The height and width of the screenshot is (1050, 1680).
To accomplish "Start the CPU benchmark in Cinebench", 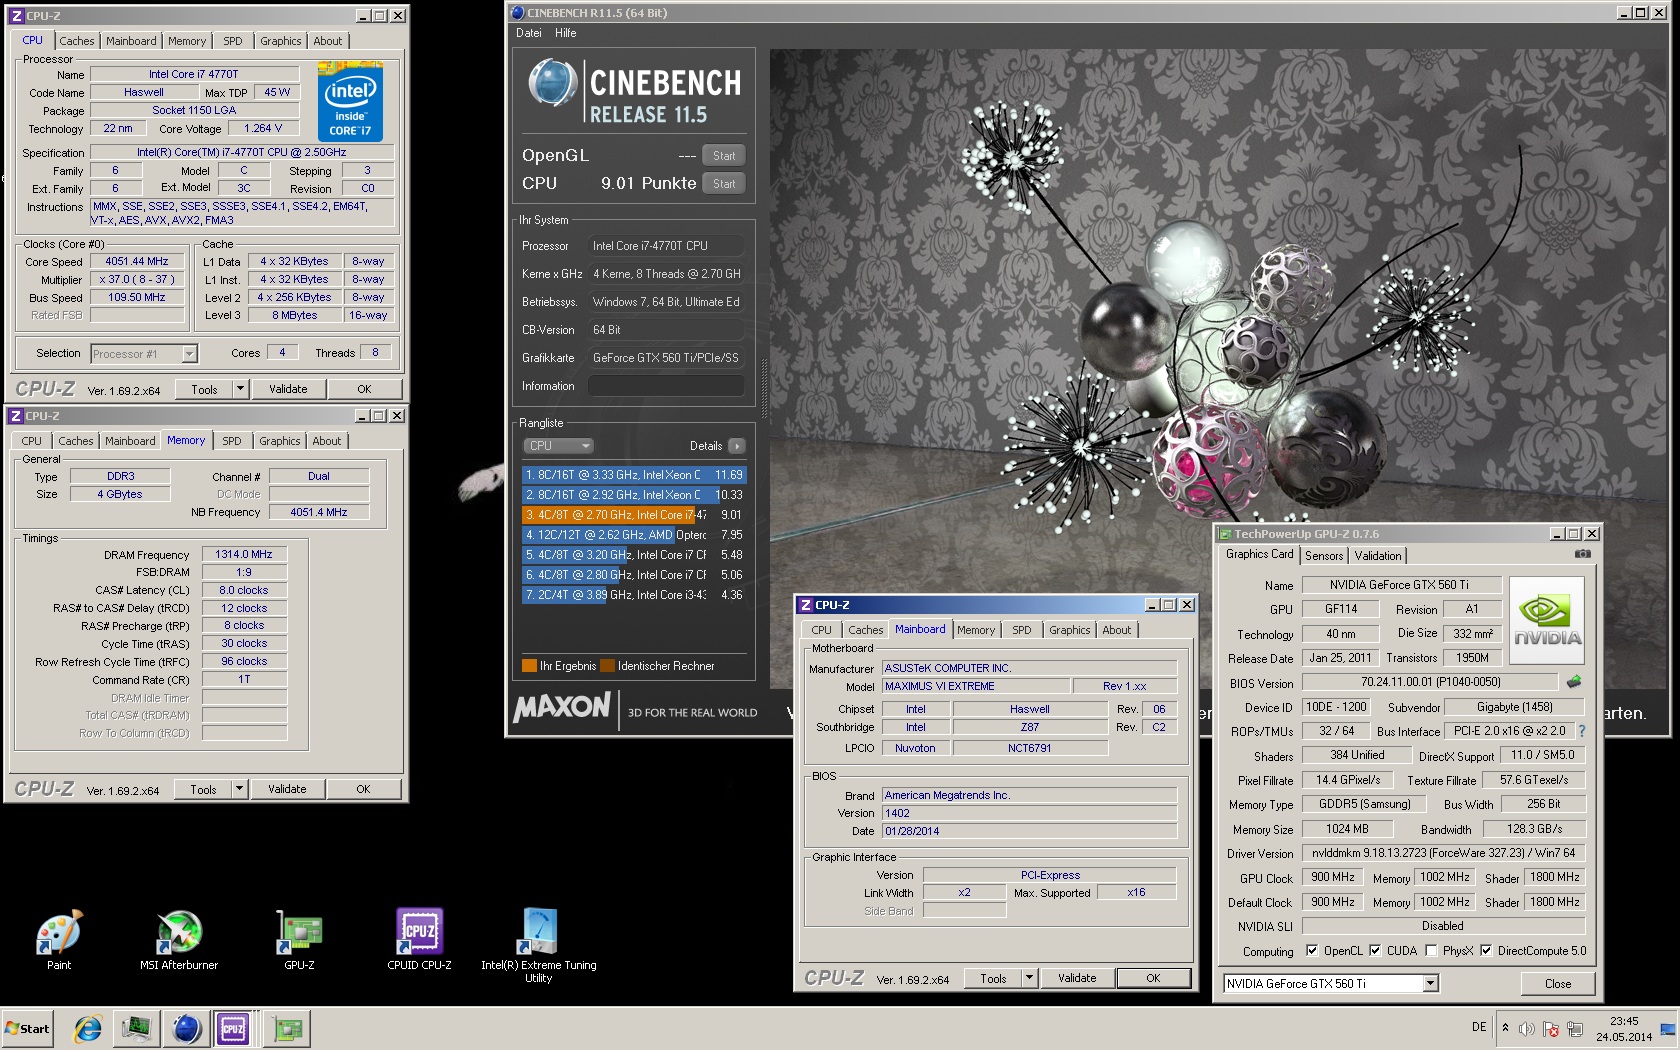I will point(724,184).
